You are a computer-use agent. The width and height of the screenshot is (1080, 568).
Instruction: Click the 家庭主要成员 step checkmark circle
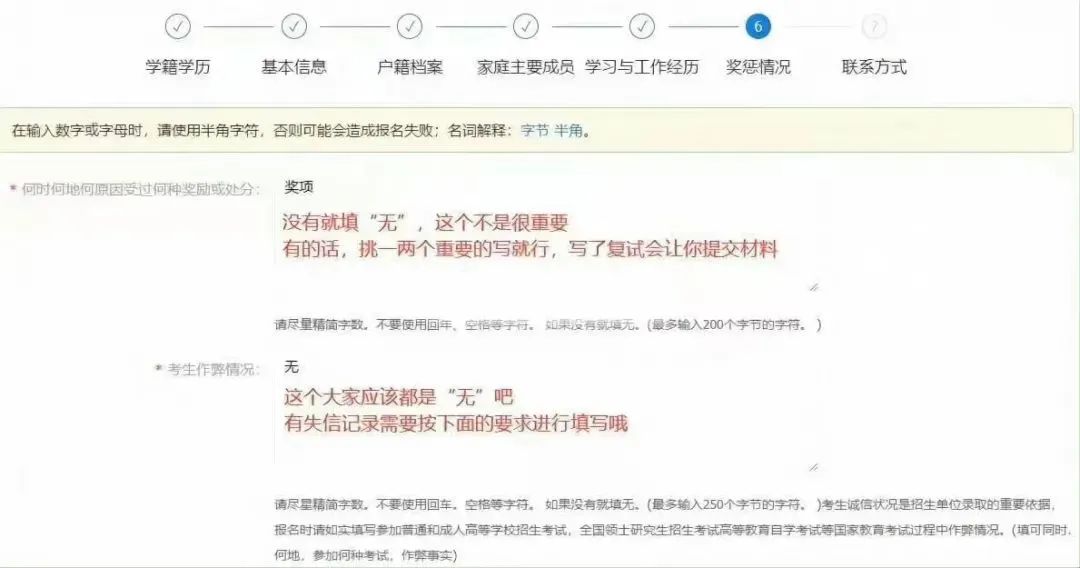pos(526,27)
